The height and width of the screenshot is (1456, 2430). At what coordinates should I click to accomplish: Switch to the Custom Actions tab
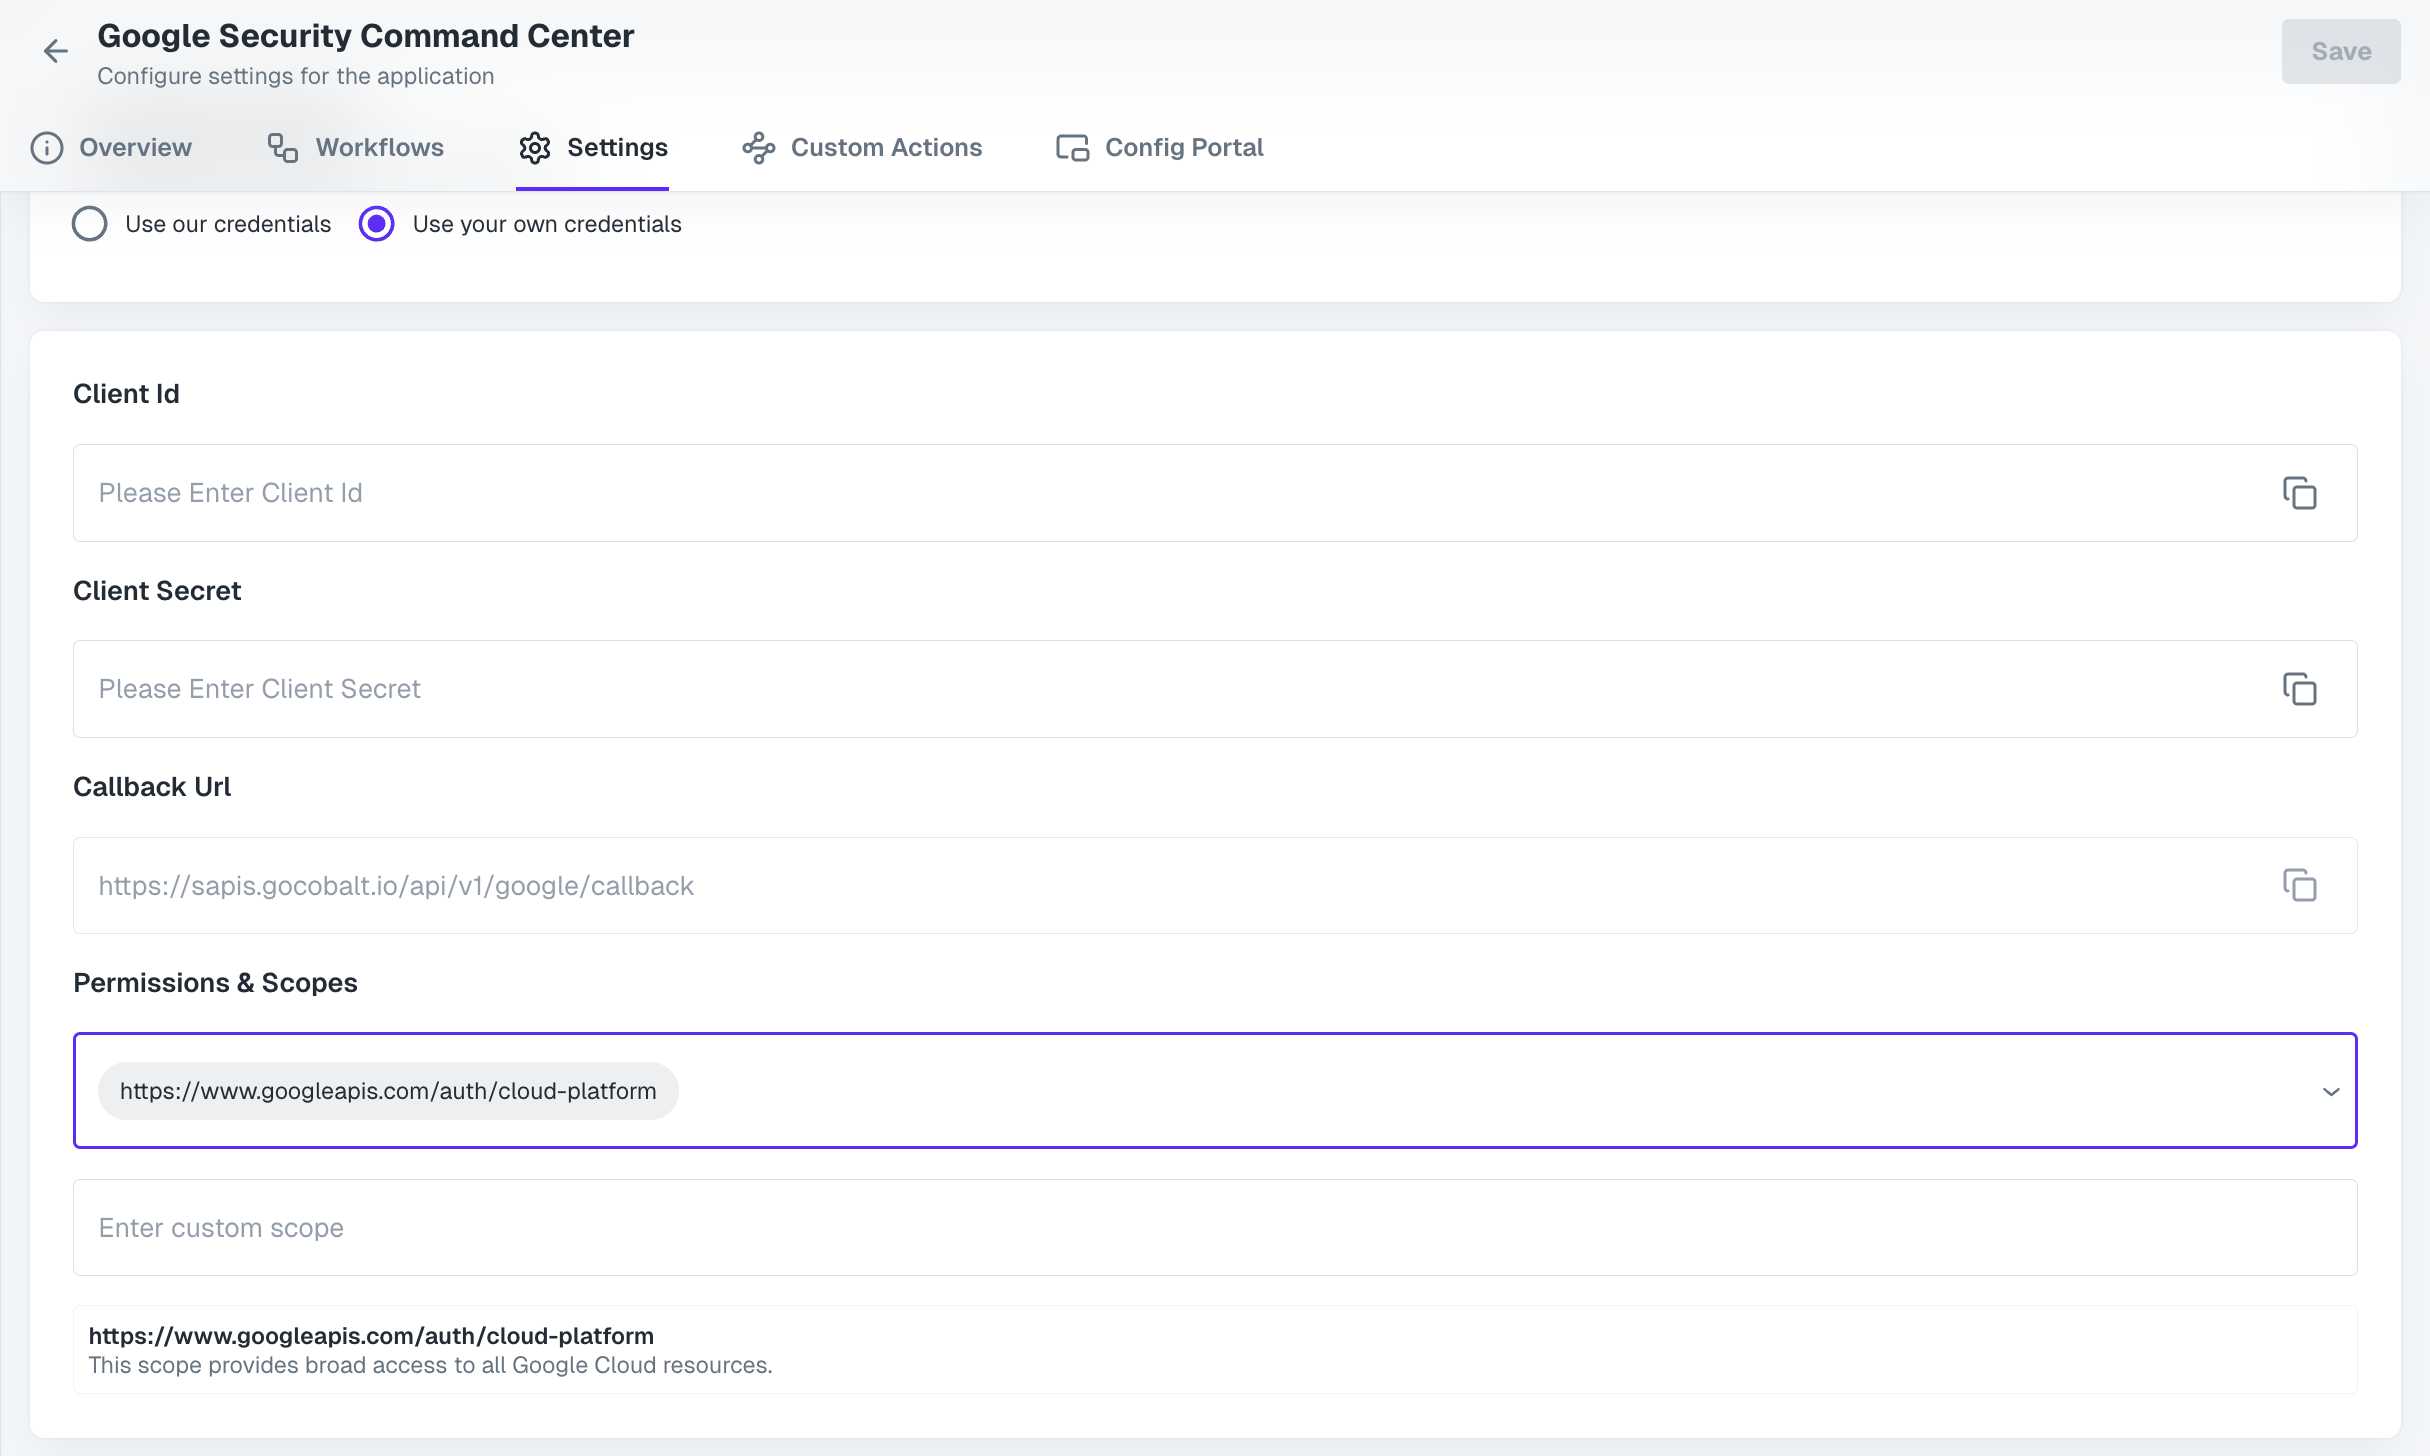point(886,147)
